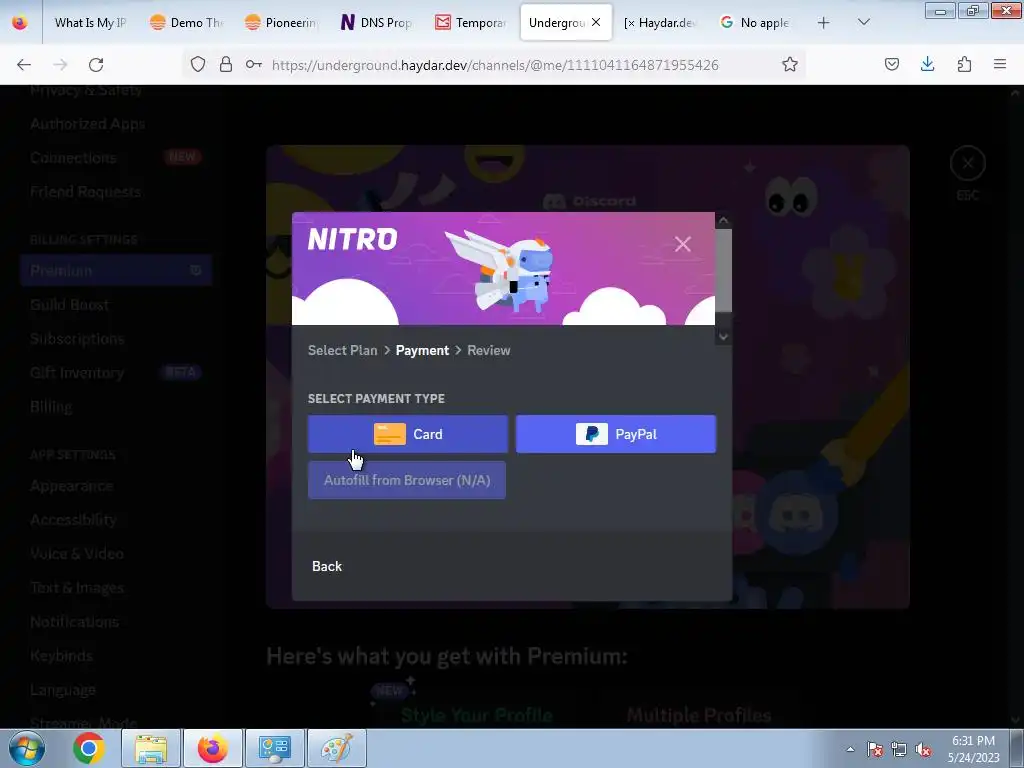Screen dimensions: 1024x768
Task: Open Gift Inventory settings
Action: pos(76,372)
